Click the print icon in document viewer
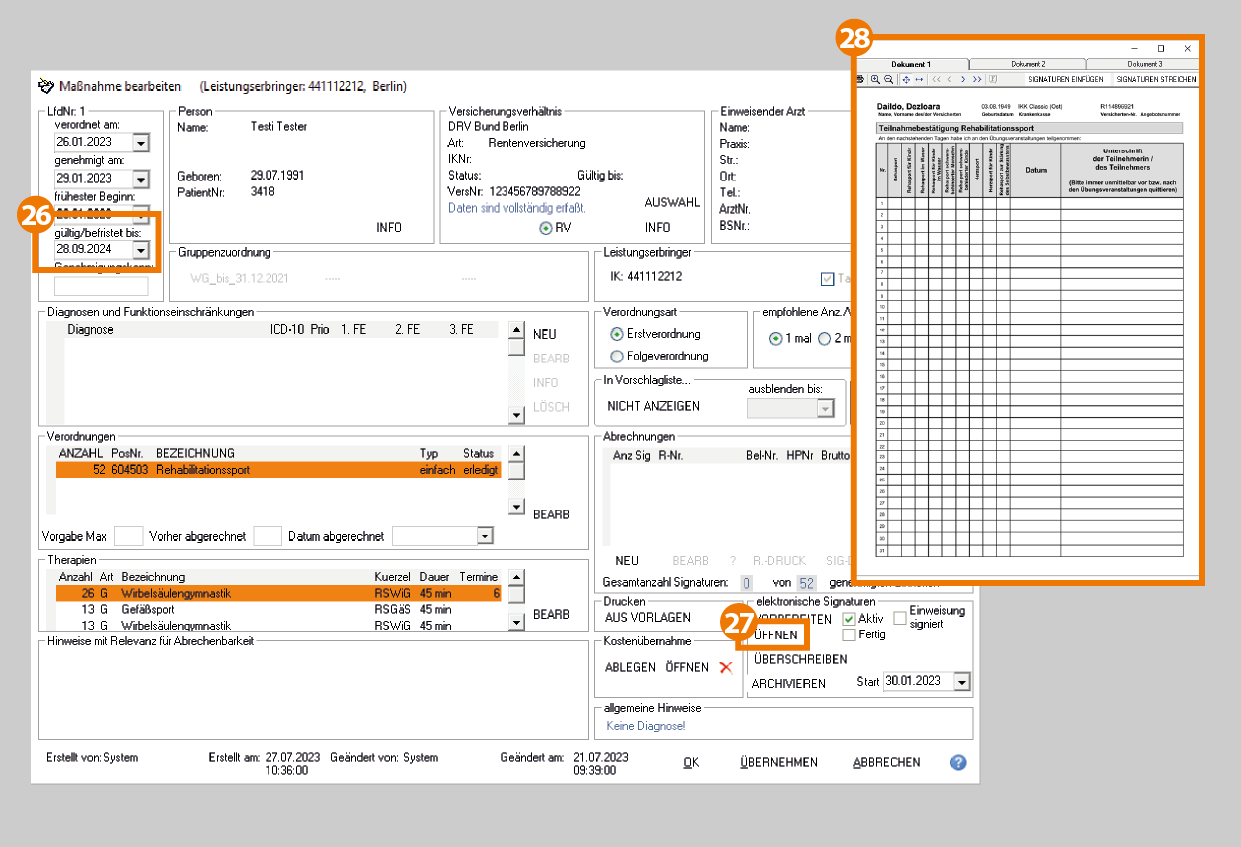The height and width of the screenshot is (847, 1241). (x=861, y=79)
